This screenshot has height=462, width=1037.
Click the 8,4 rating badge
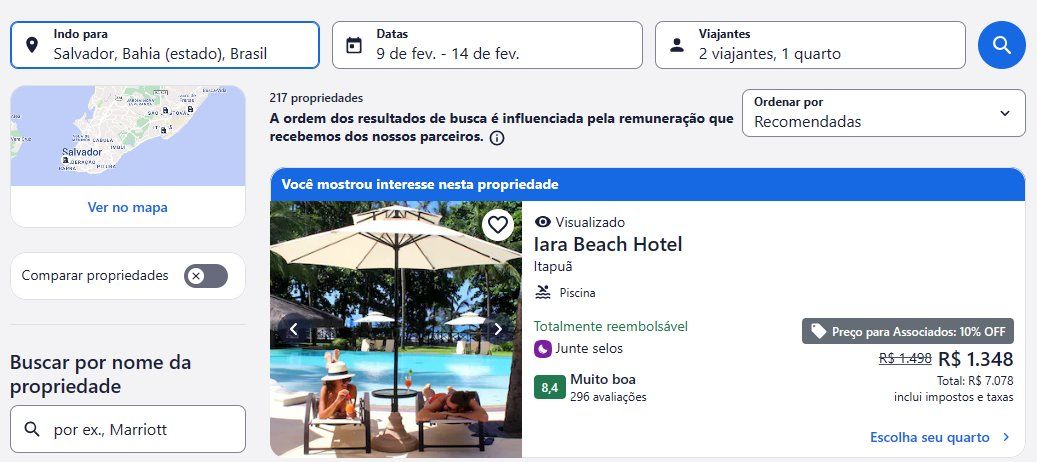tap(550, 387)
